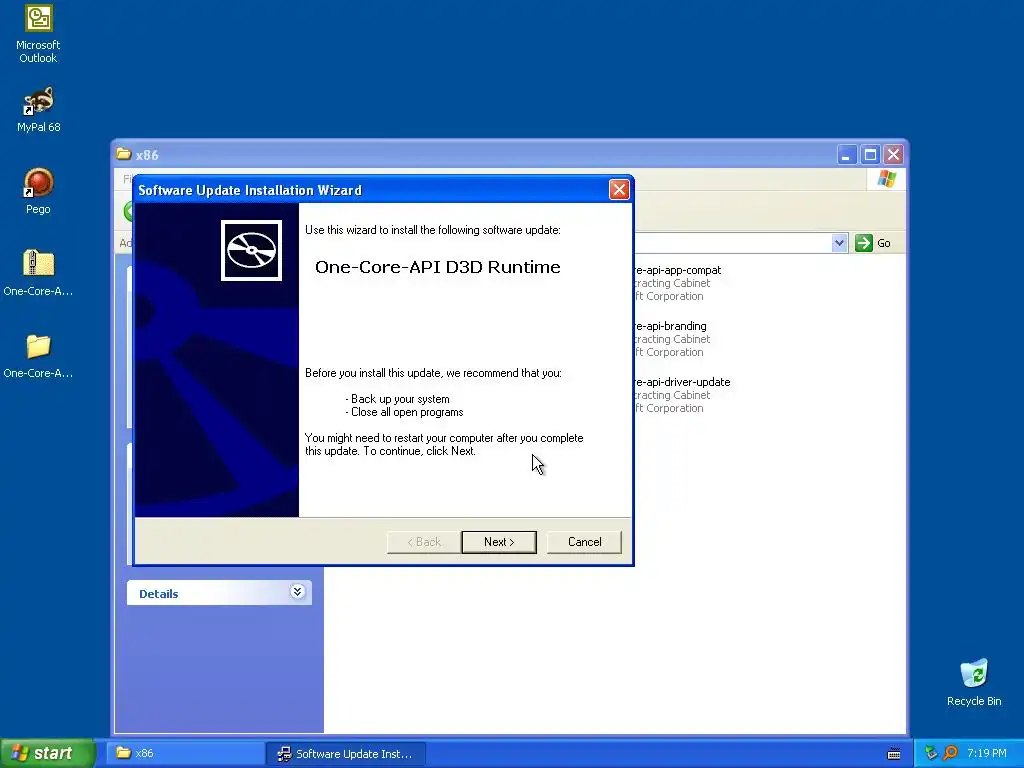Open the address bar dropdown arrow
The image size is (1024, 768).
(839, 243)
